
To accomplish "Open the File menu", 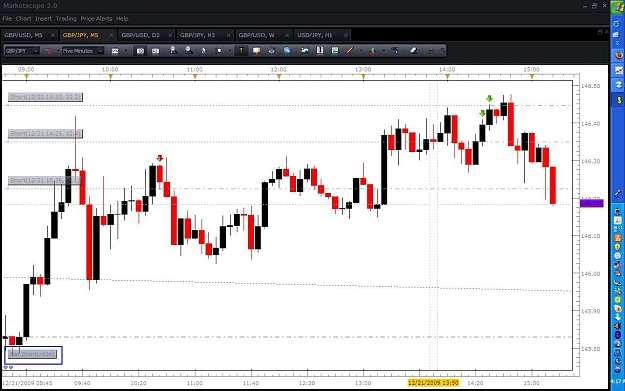I will click(7, 19).
